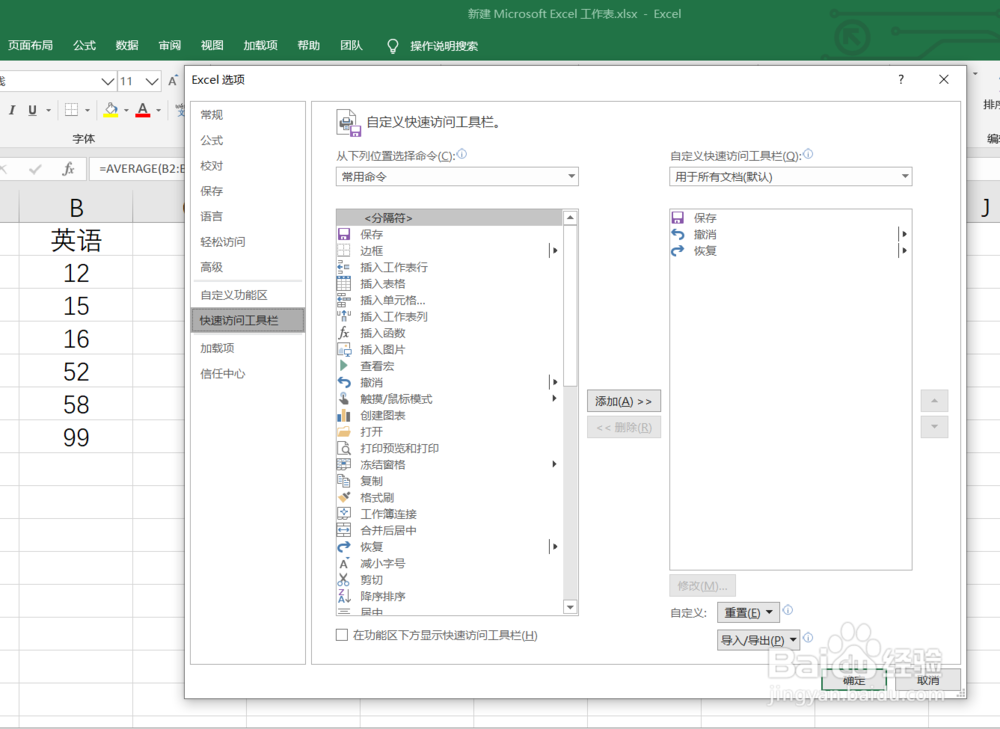The image size is (1000, 729).
Task: Select the Insert Sheet Columns icon
Action: point(344,316)
